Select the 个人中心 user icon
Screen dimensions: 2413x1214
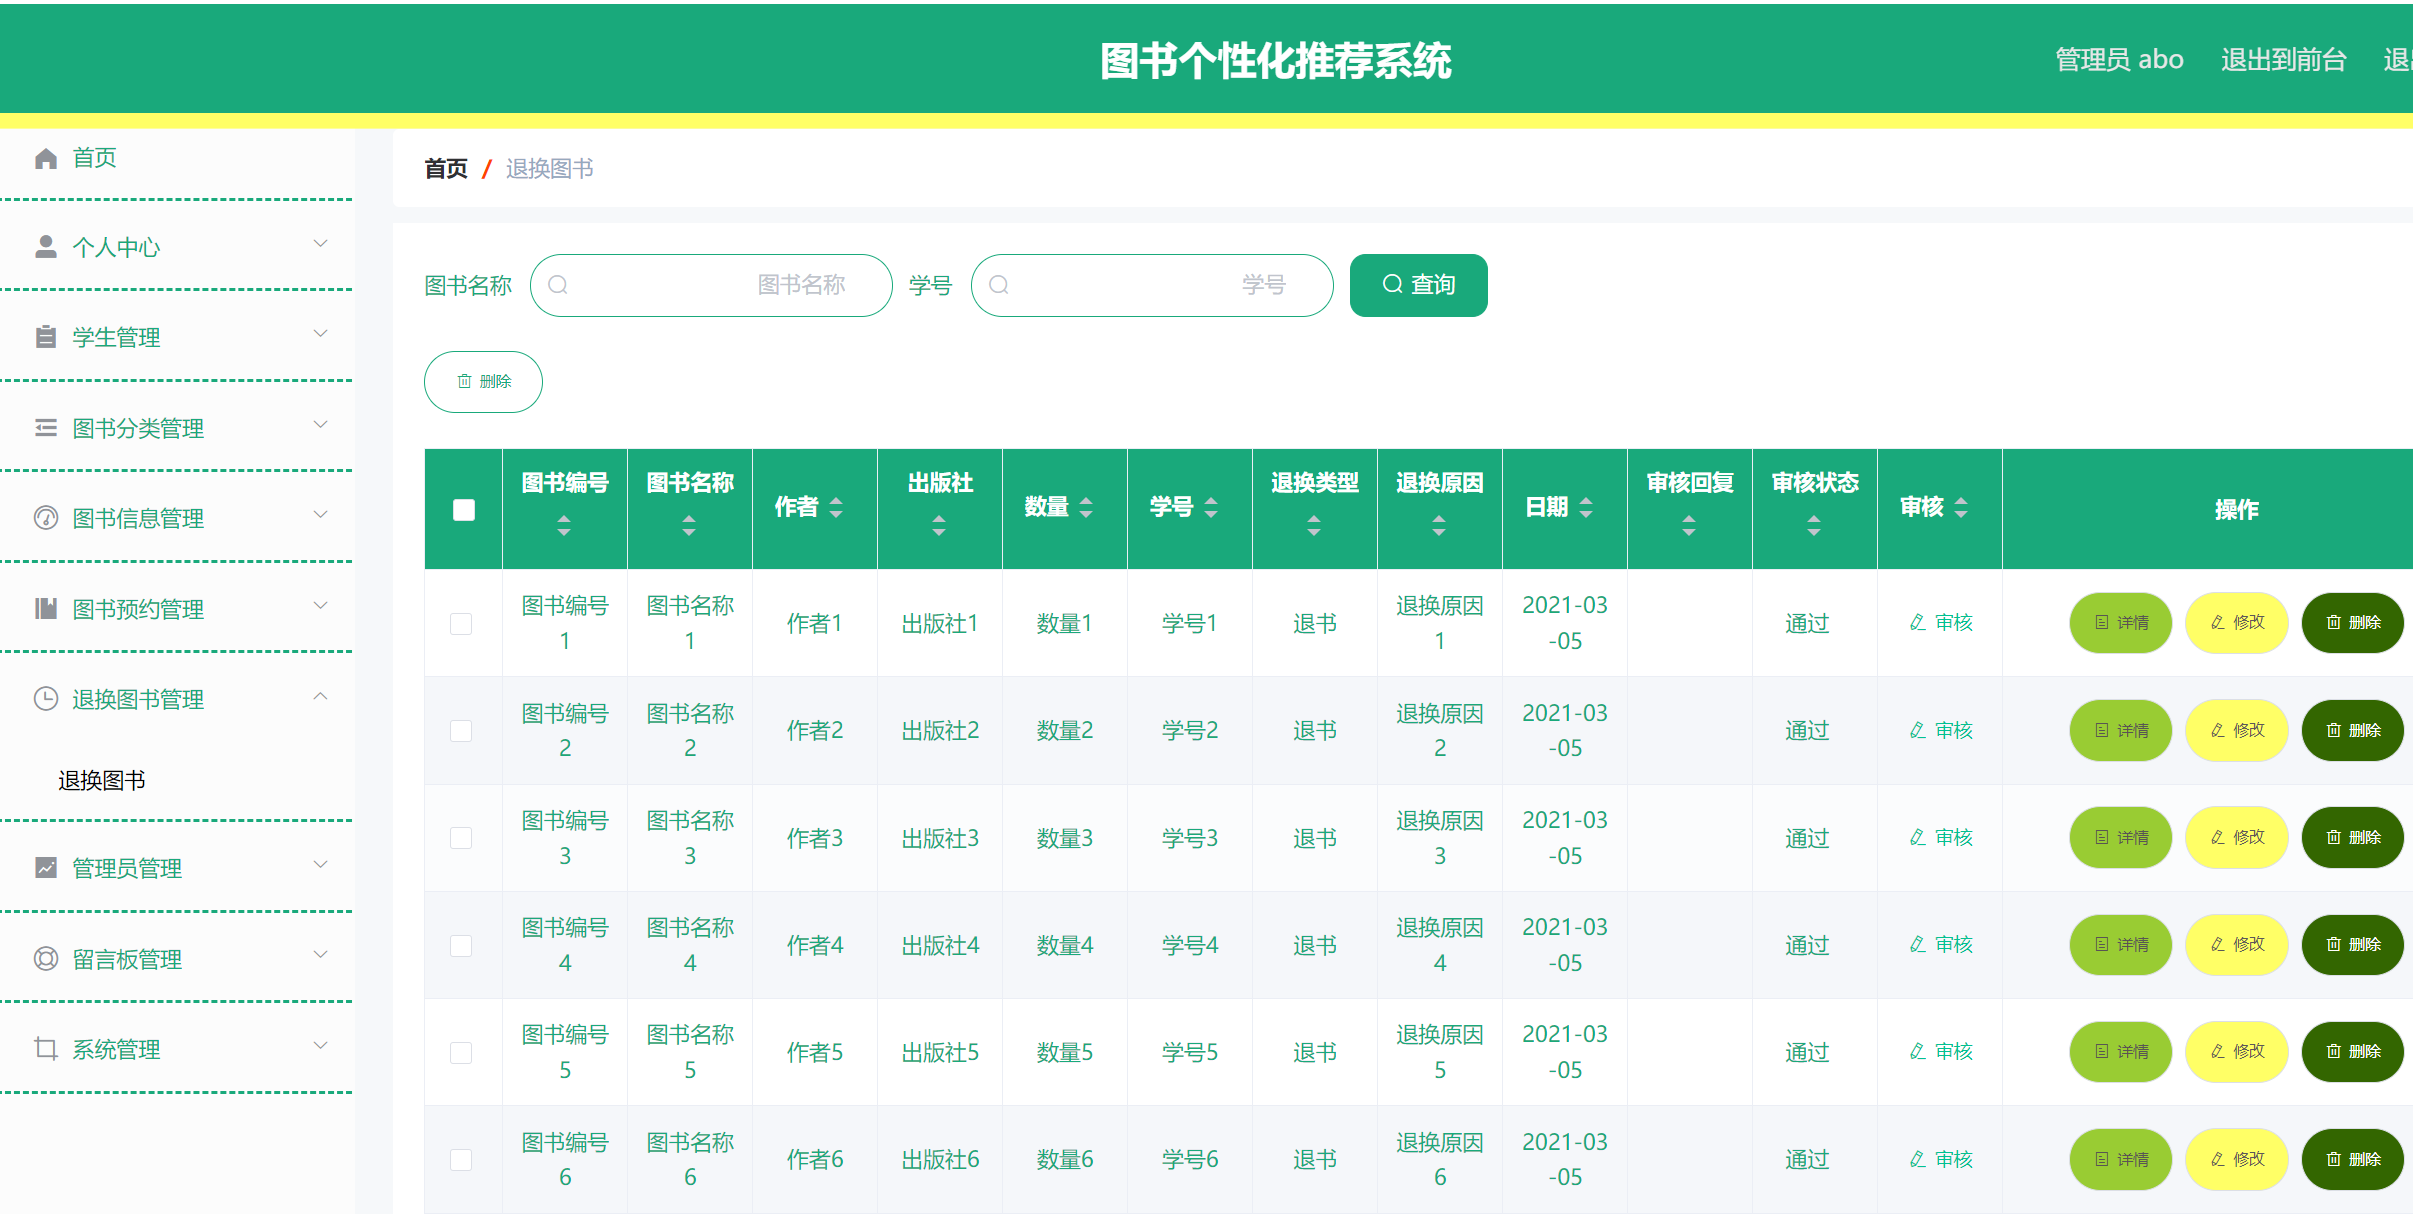tap(46, 245)
